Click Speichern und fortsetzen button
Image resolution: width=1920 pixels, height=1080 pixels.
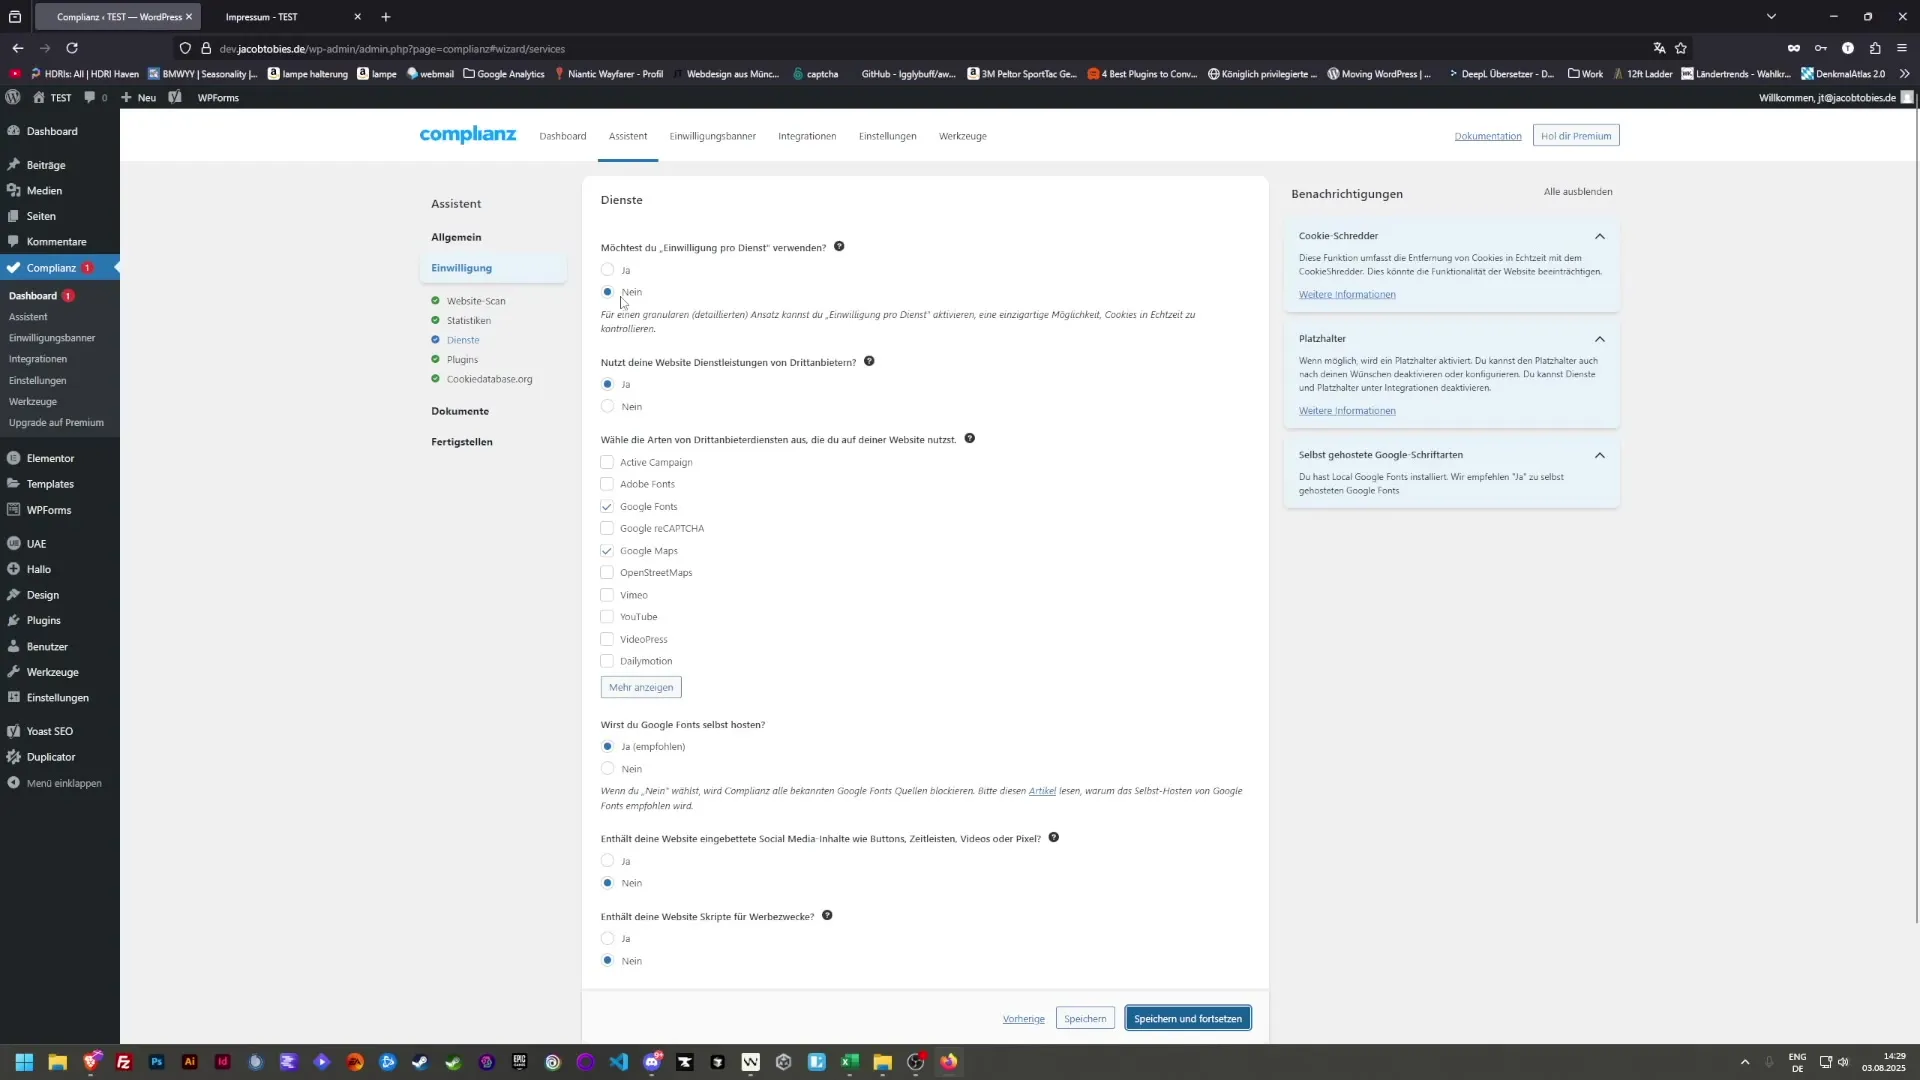[x=1187, y=1018]
